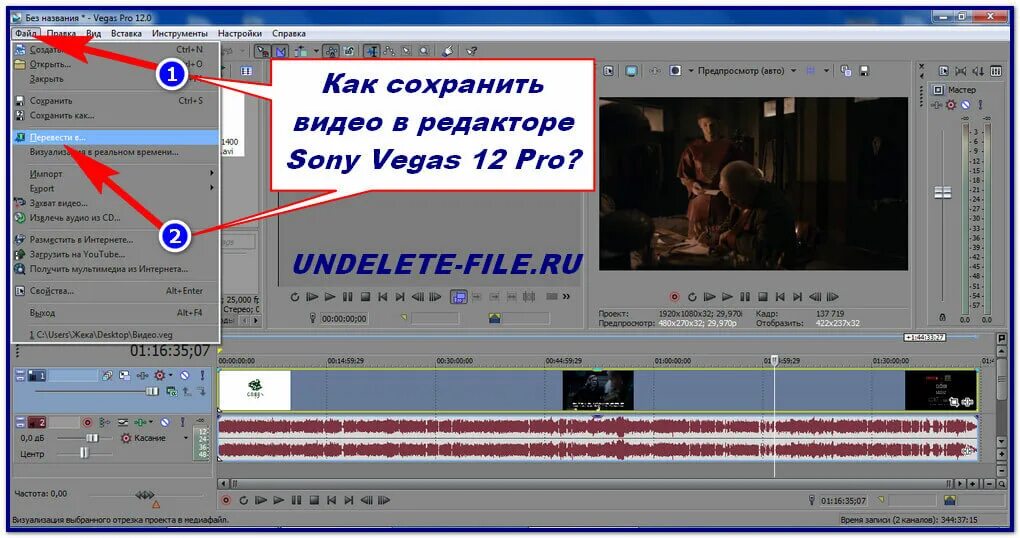Open the preview overlays grid dropdown arrow
Image resolution: width=1020 pixels, height=538 pixels.
[x=826, y=70]
